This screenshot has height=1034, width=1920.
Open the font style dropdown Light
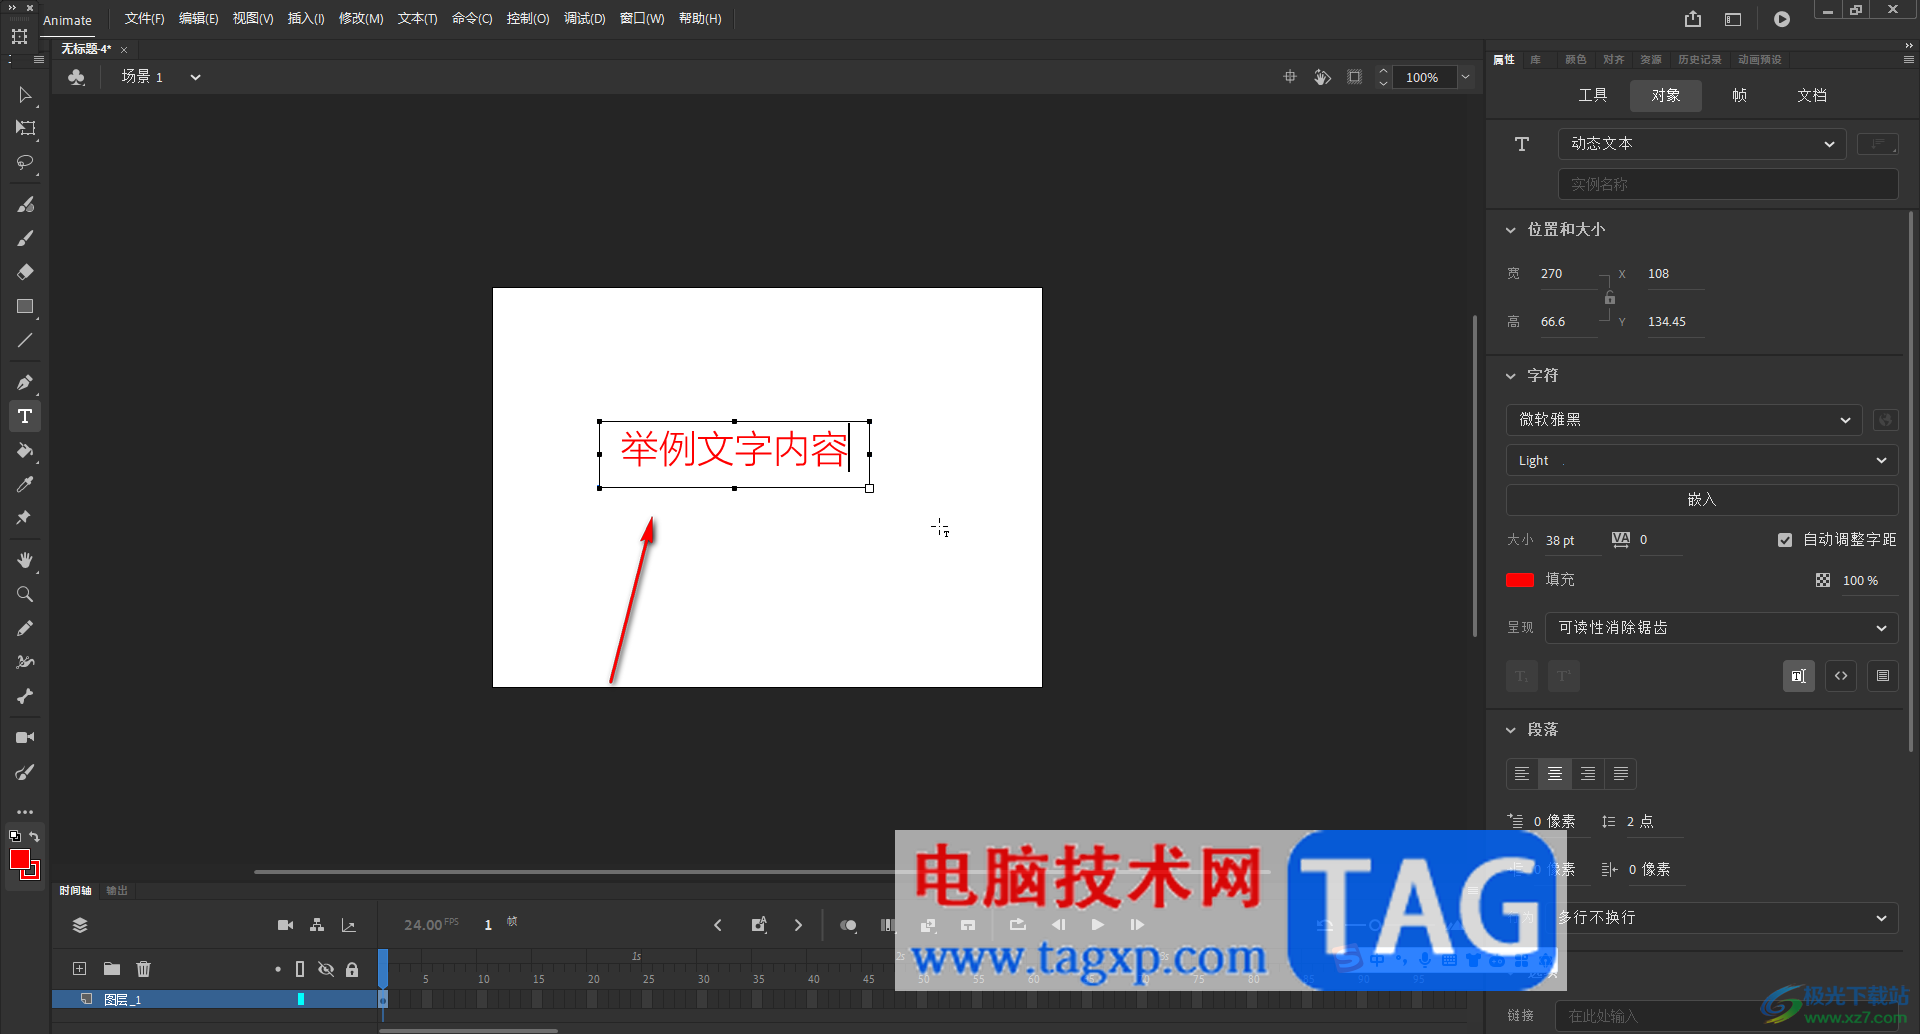[1702, 460]
